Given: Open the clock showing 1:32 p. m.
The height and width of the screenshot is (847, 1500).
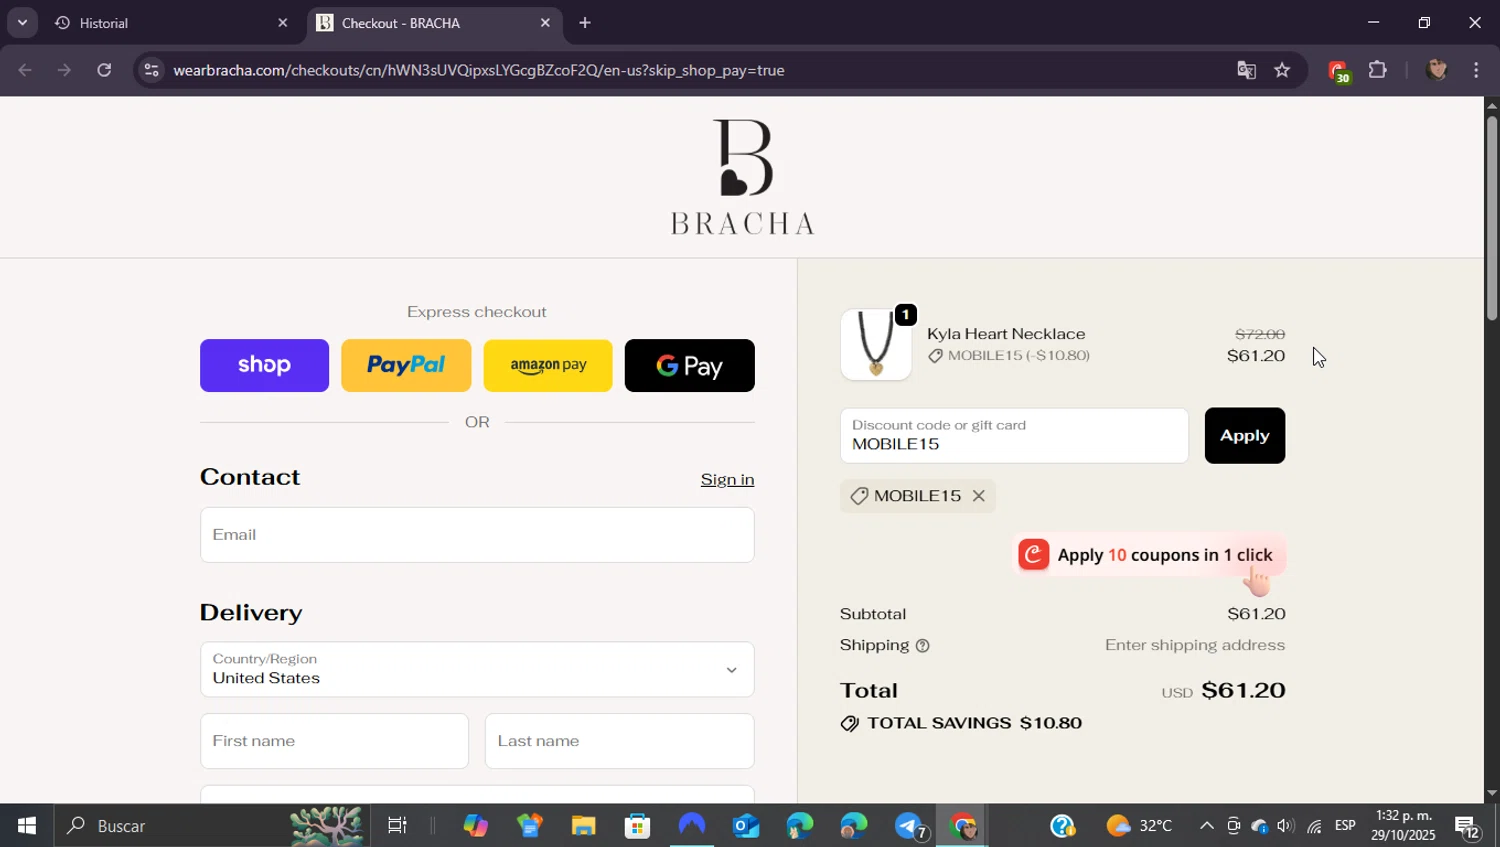Looking at the screenshot, I should pos(1403,826).
